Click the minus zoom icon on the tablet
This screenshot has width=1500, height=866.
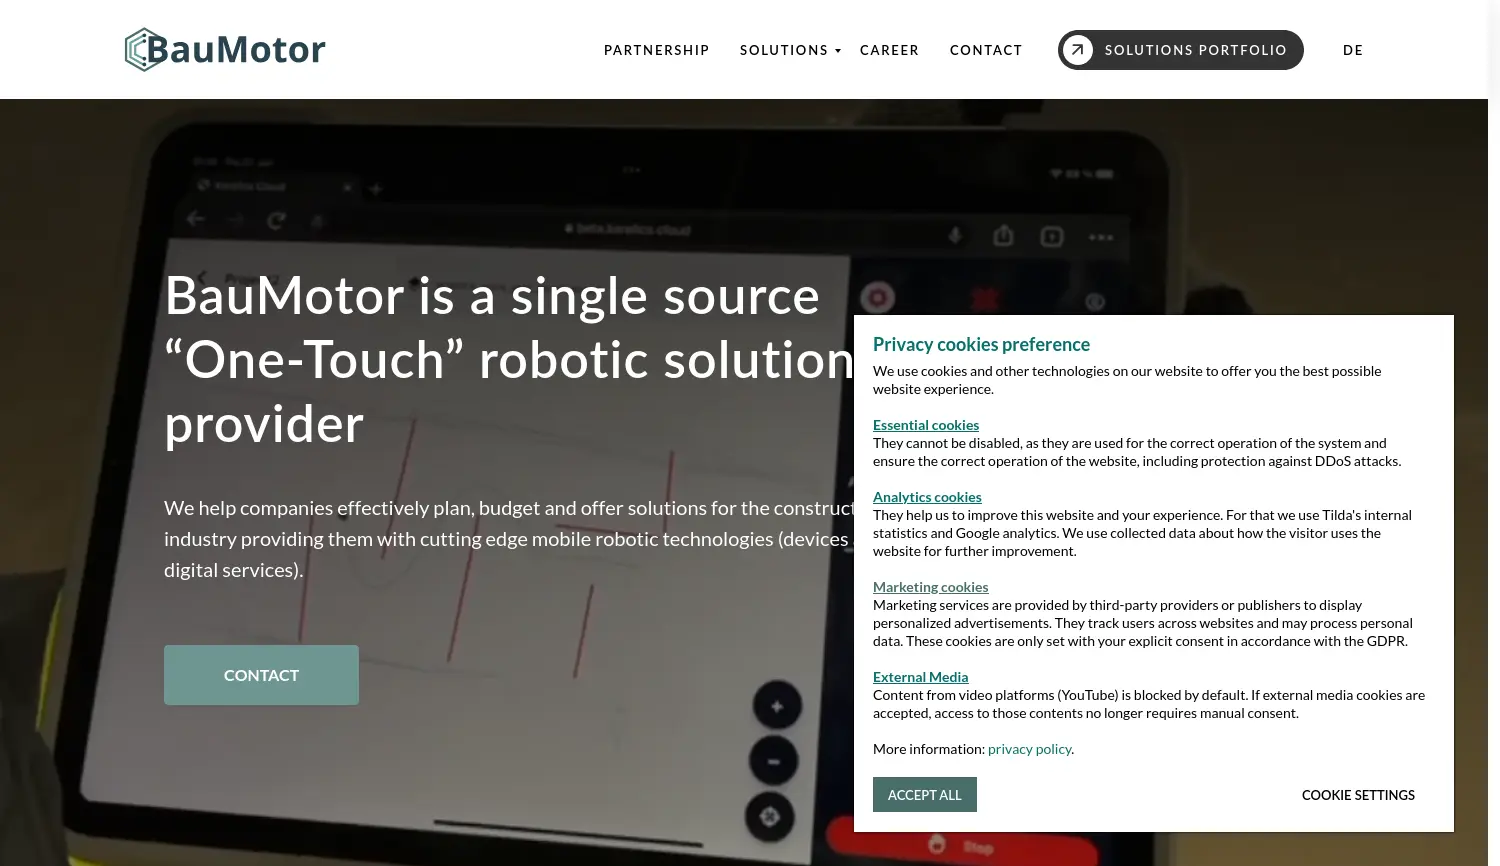[x=774, y=762]
